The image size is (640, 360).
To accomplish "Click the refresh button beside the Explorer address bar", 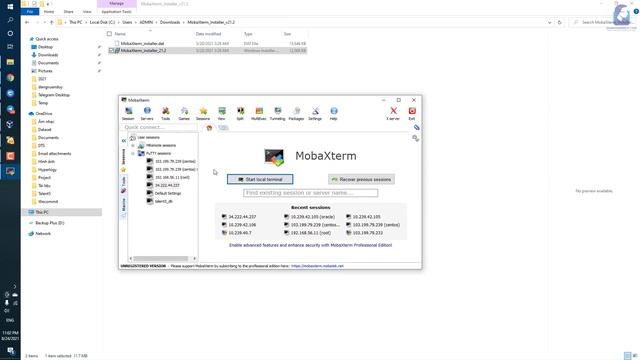I will (560, 22).
